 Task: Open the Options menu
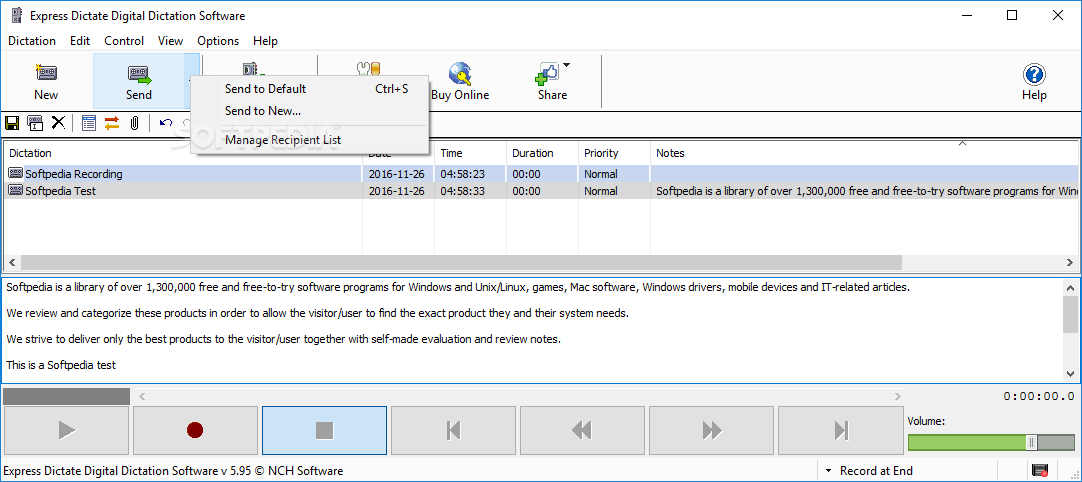click(218, 41)
